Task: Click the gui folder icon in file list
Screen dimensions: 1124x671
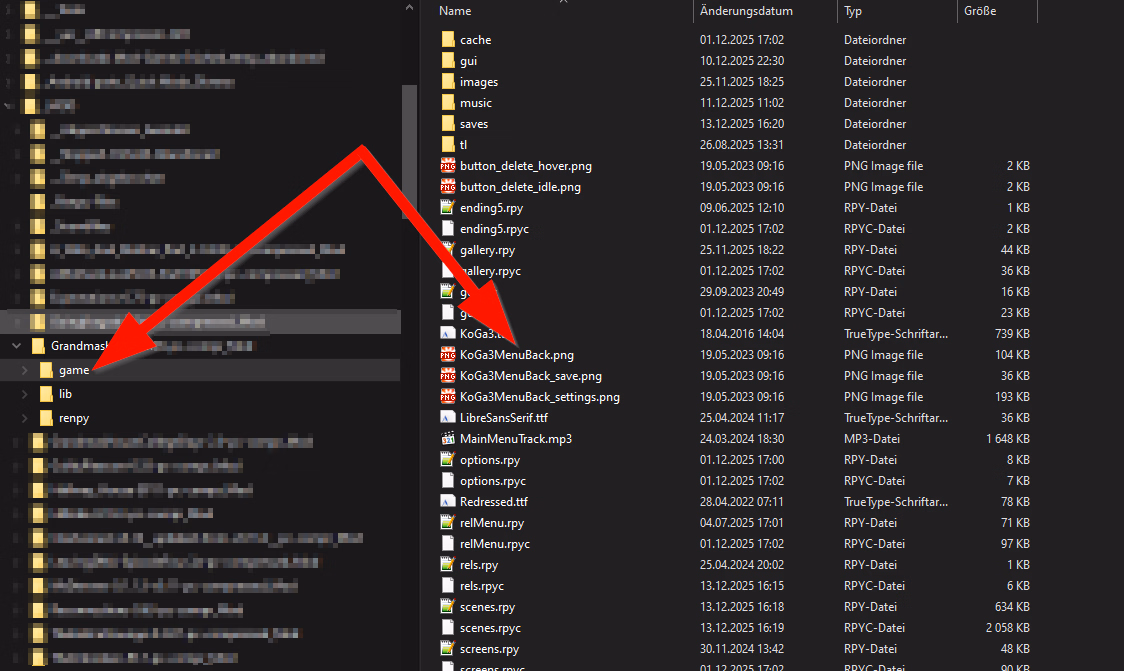Action: pos(448,60)
